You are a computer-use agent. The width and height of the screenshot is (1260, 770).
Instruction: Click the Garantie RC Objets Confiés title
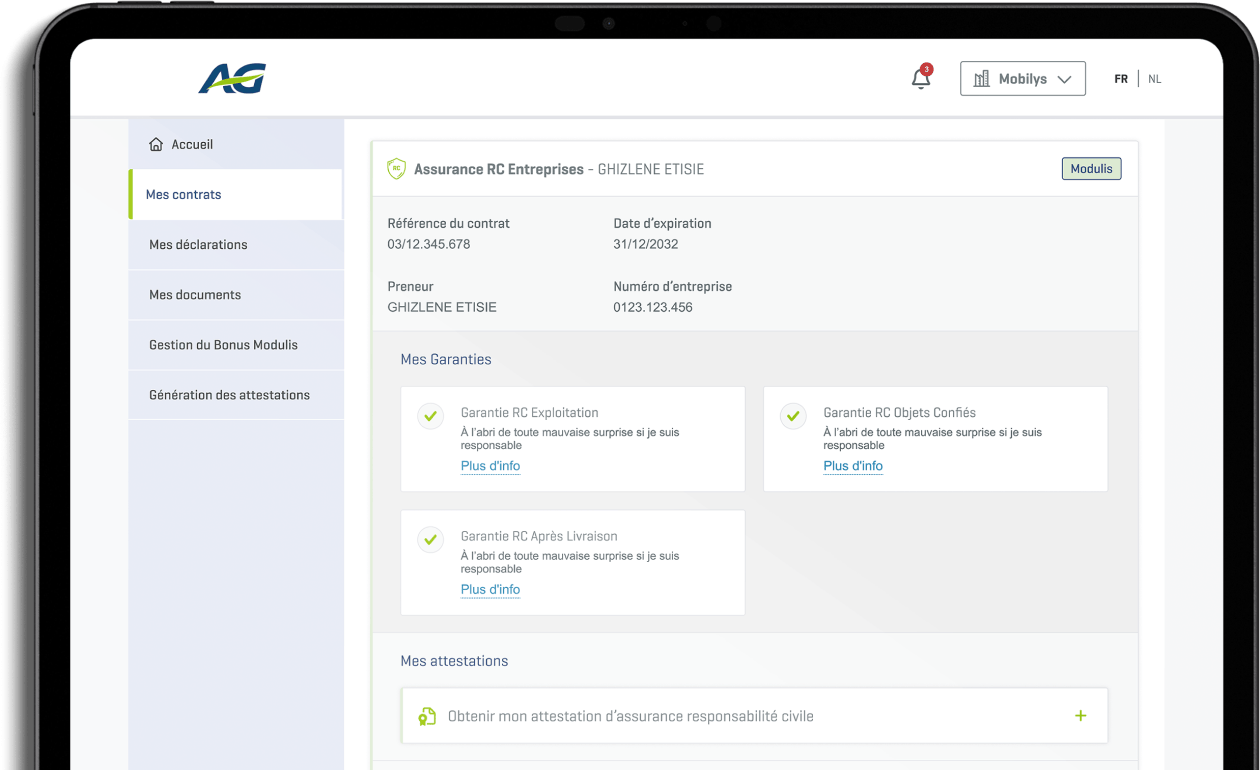point(900,412)
